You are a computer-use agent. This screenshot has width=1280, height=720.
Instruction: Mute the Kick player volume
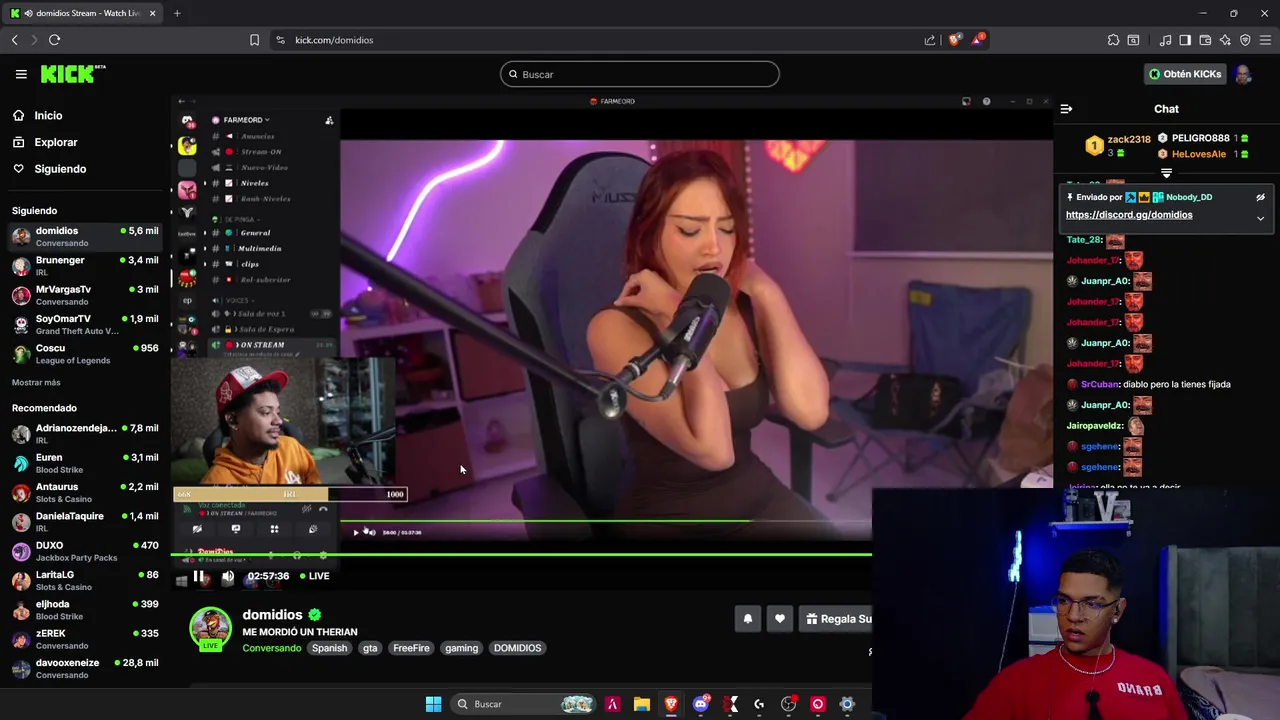(x=228, y=576)
